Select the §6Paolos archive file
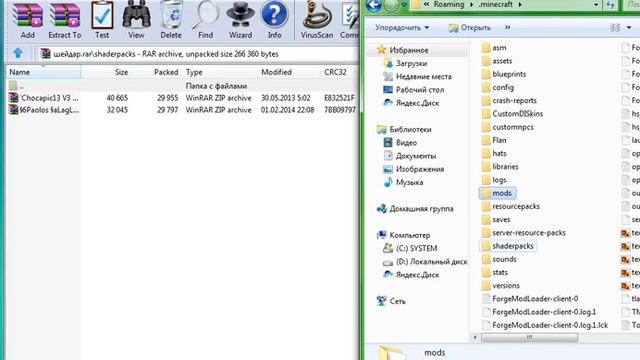The image size is (640, 360). 182,110
